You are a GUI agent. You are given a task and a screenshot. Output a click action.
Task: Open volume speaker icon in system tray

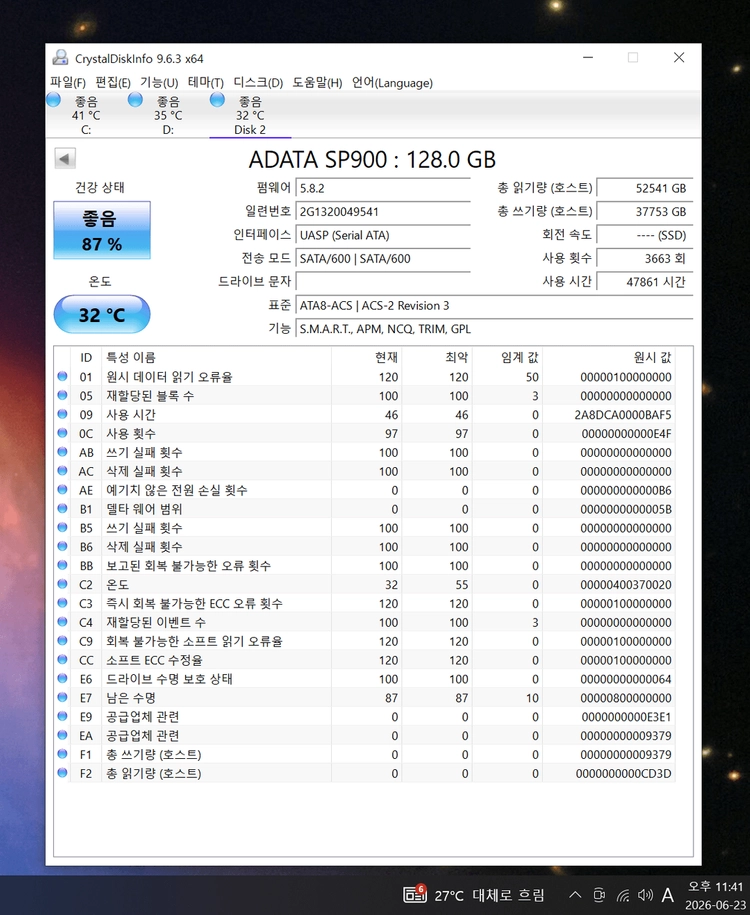645,895
